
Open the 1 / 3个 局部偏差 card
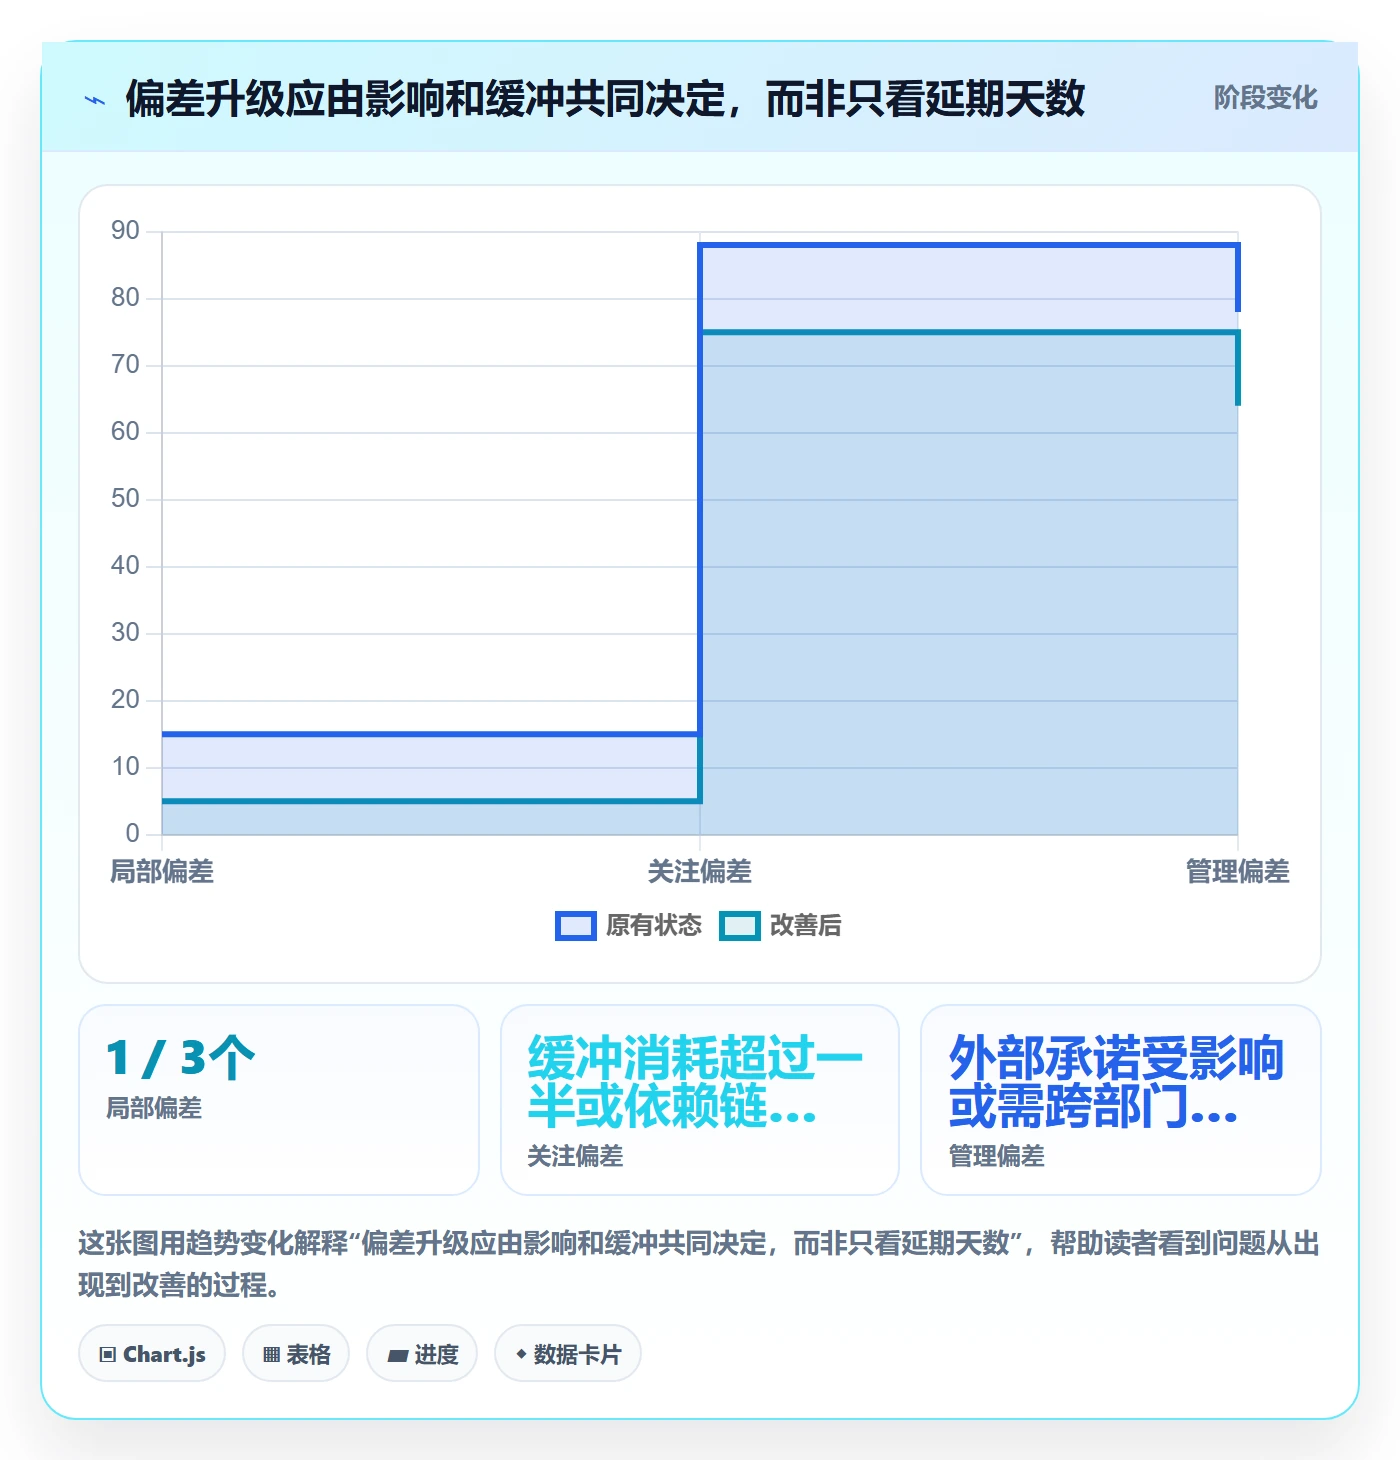279,1100
